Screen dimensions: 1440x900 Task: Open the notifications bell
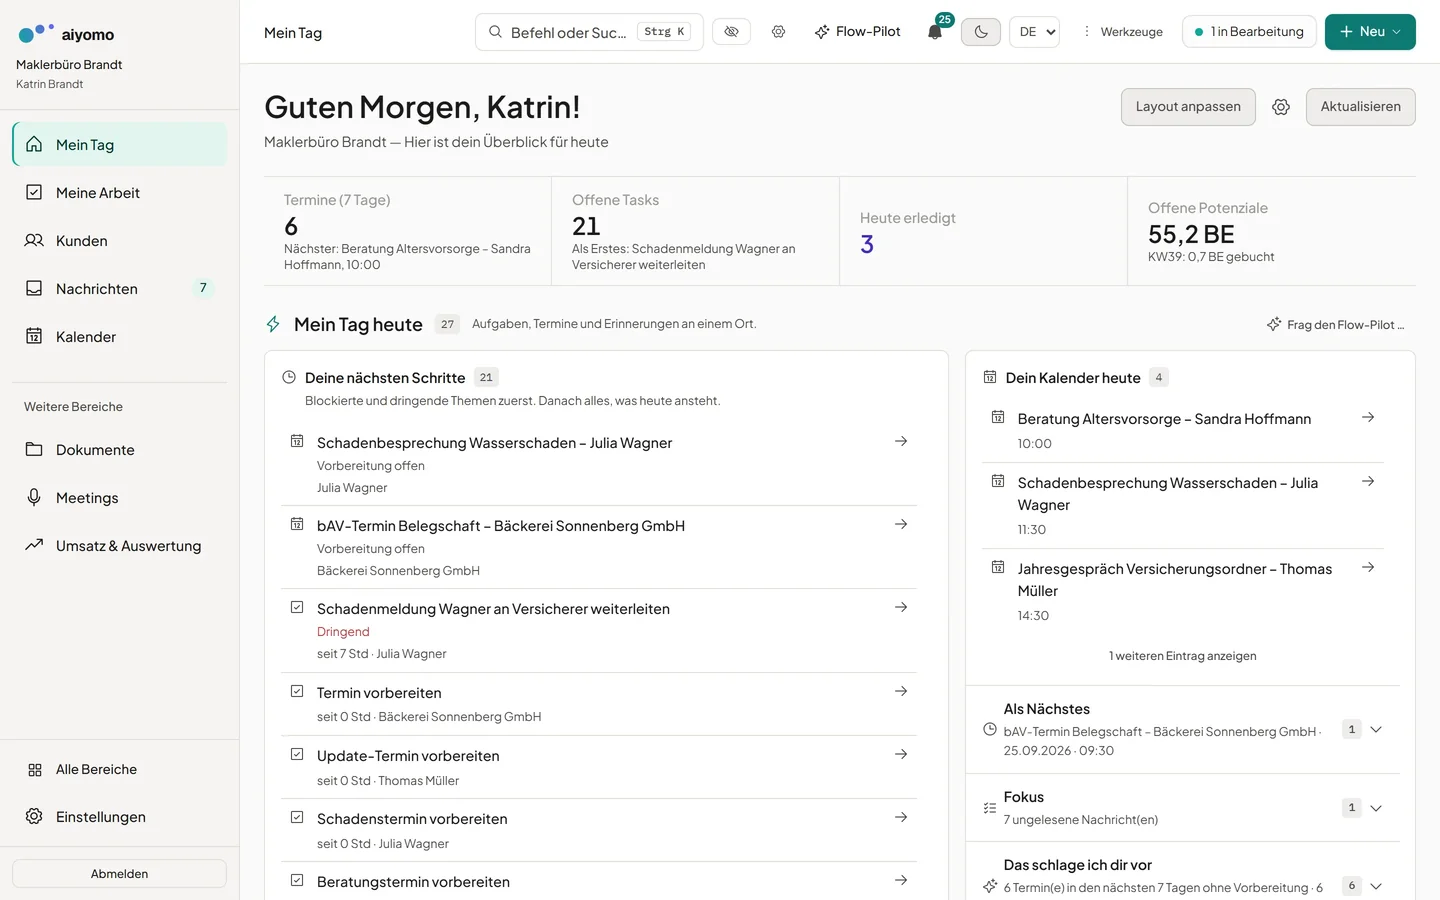coord(935,32)
